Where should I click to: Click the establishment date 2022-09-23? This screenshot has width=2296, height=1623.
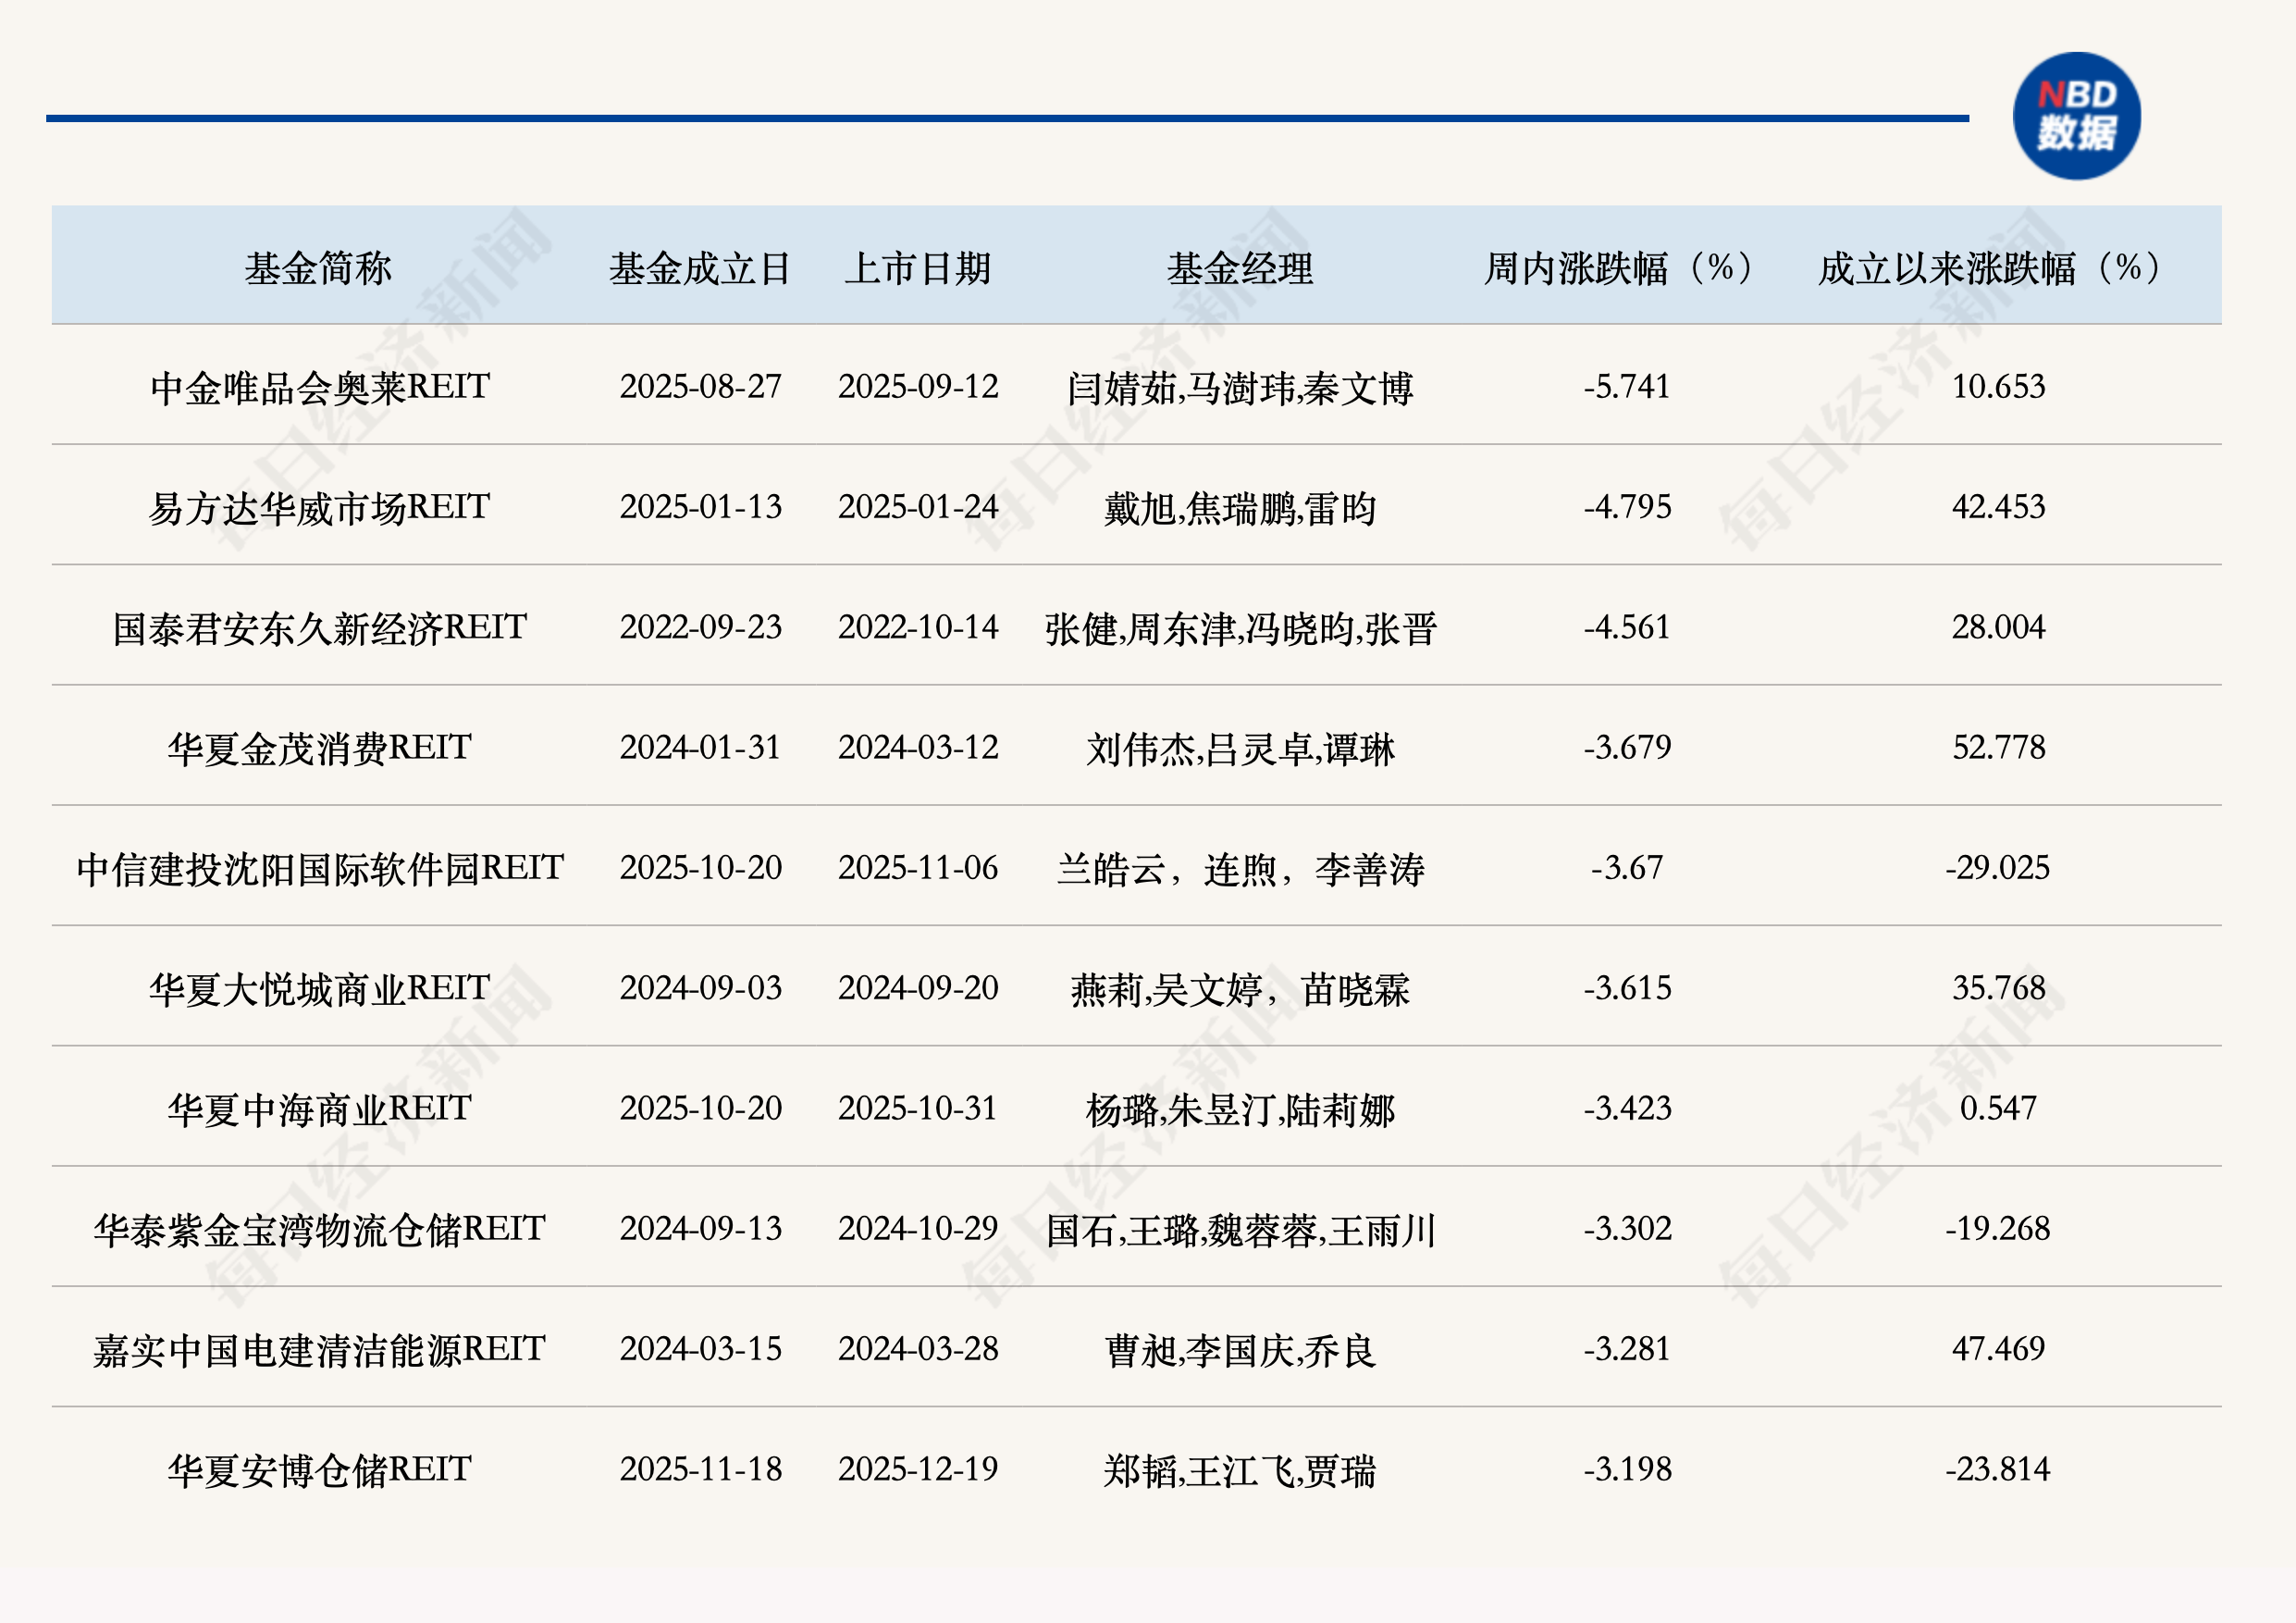click(x=700, y=627)
